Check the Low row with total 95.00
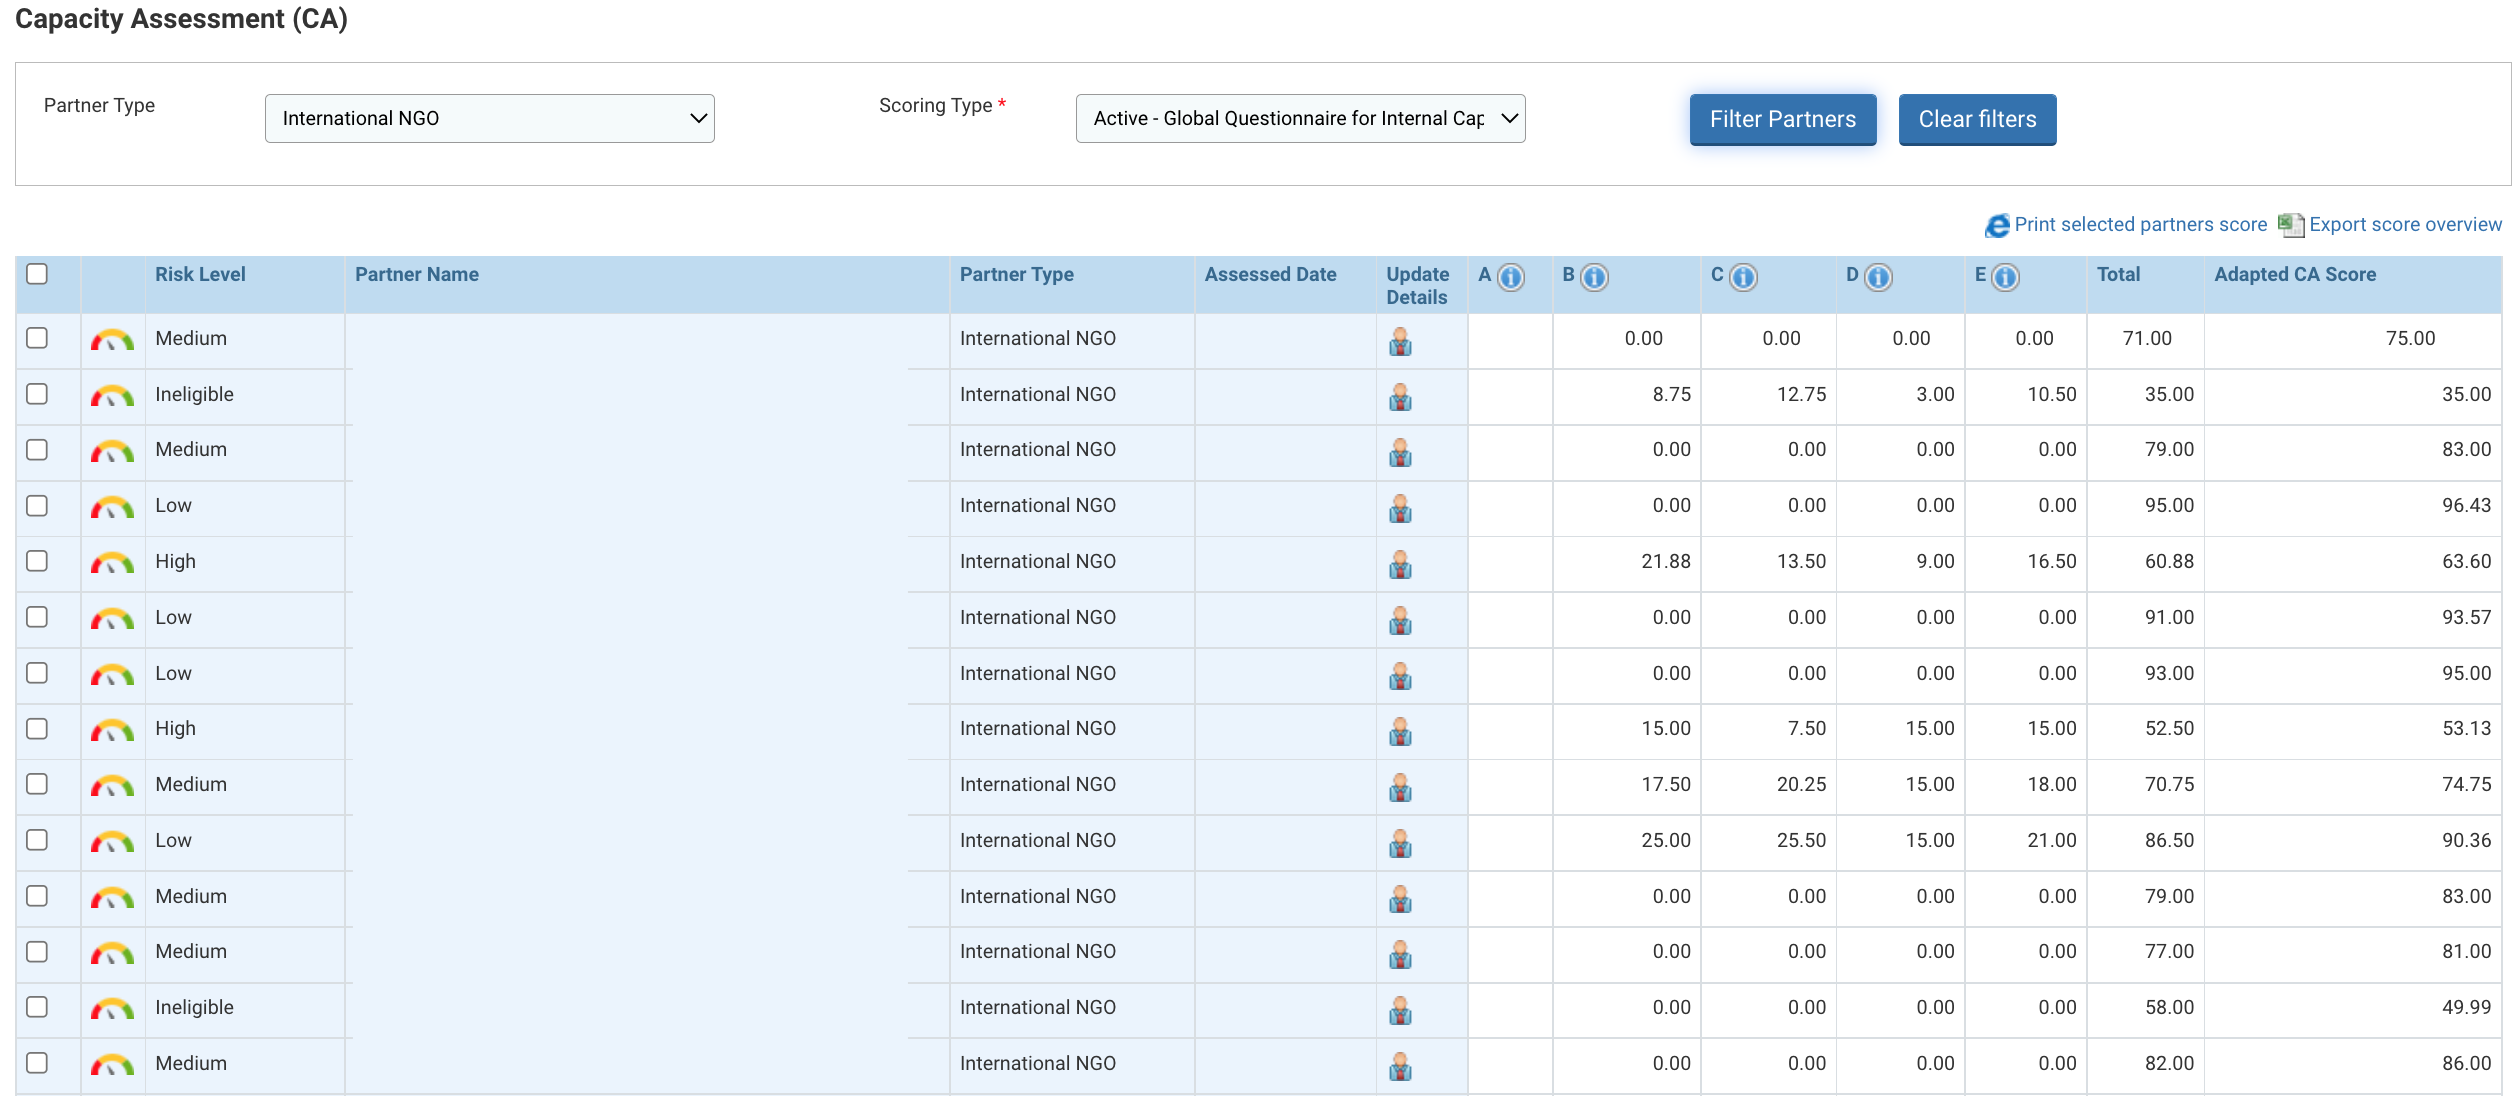This screenshot has width=2516, height=1096. click(37, 506)
